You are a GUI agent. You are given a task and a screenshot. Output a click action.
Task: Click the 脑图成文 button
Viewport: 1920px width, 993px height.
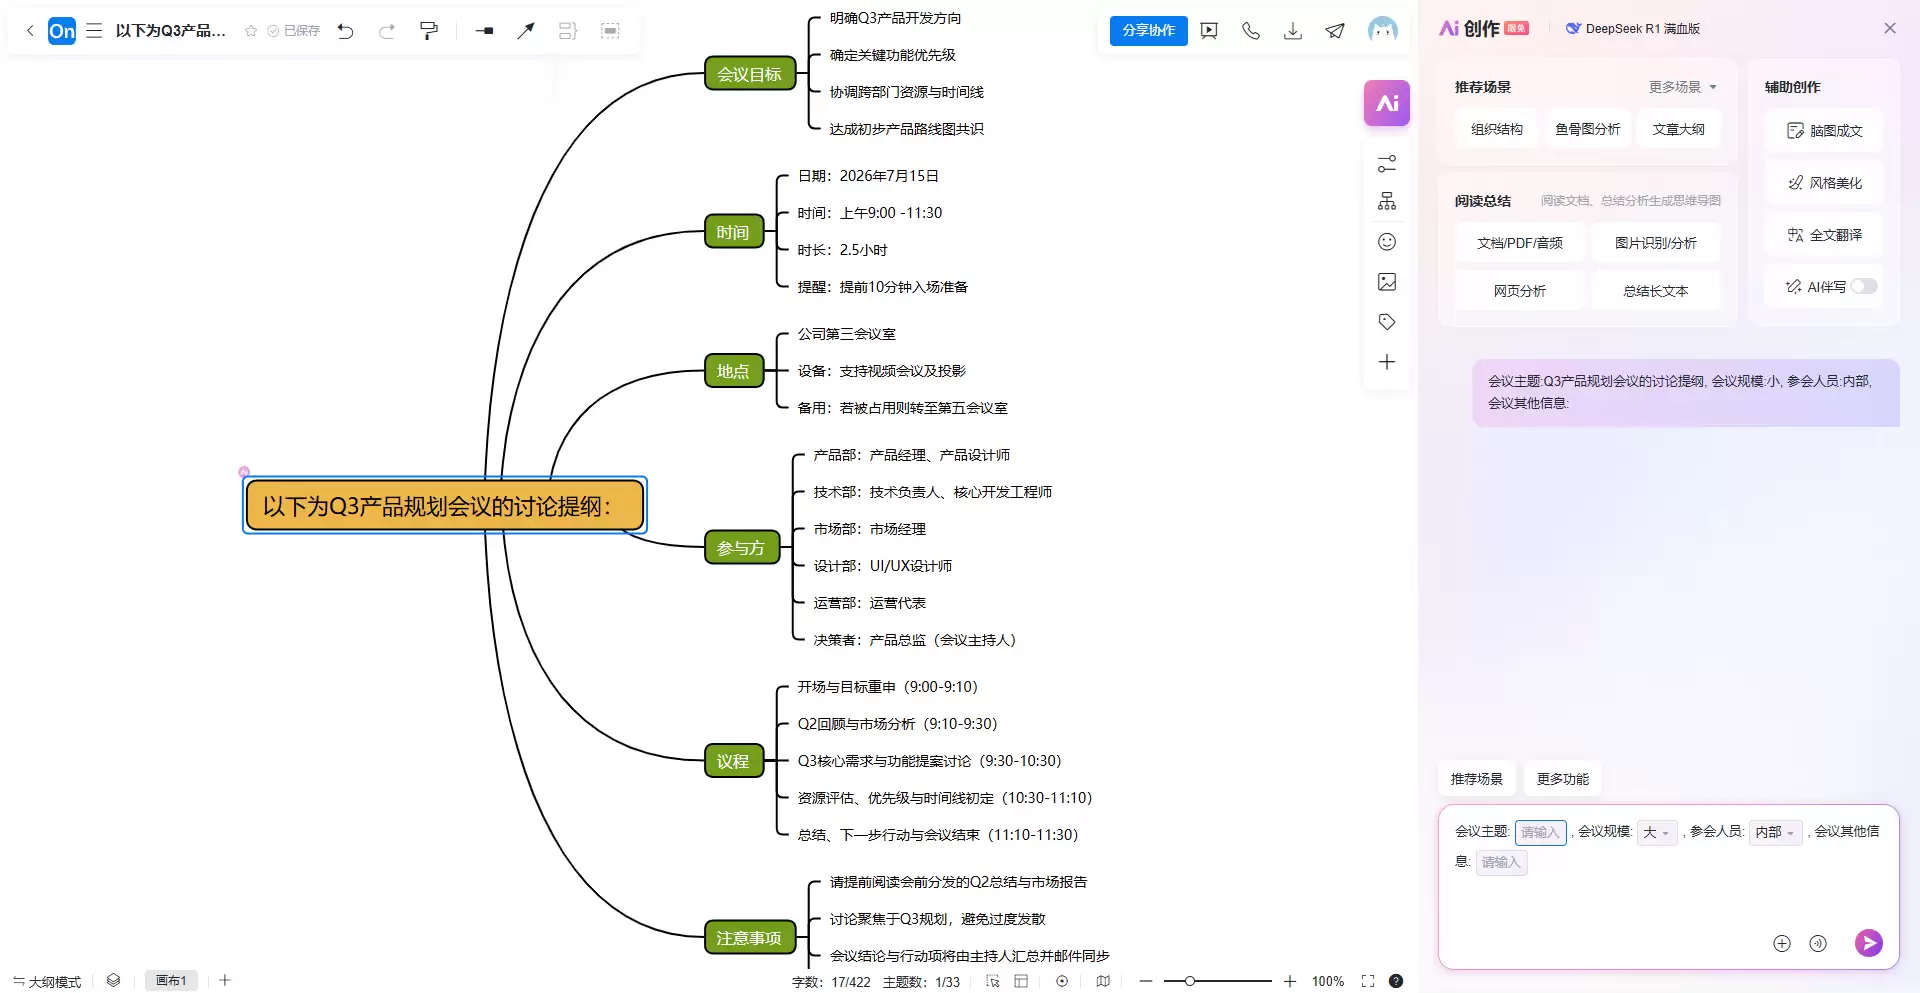tap(1824, 130)
